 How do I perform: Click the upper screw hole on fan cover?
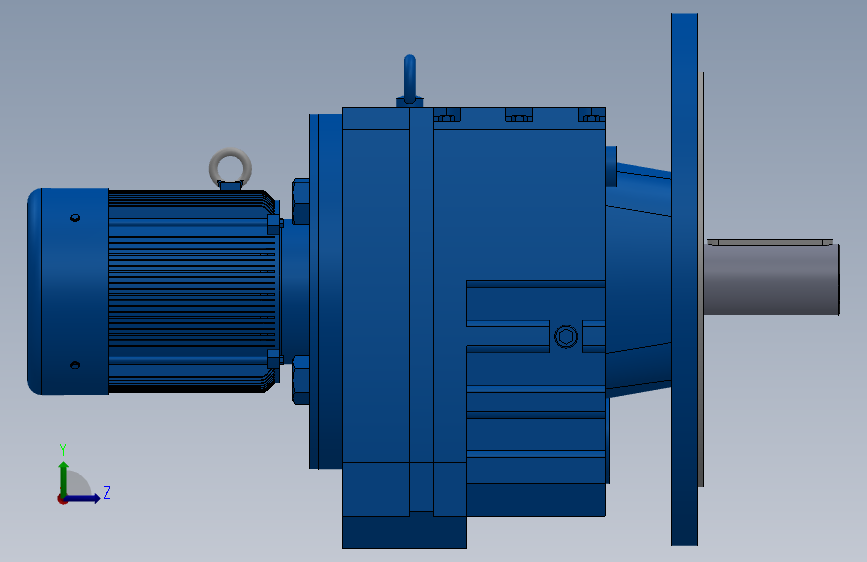(75, 218)
